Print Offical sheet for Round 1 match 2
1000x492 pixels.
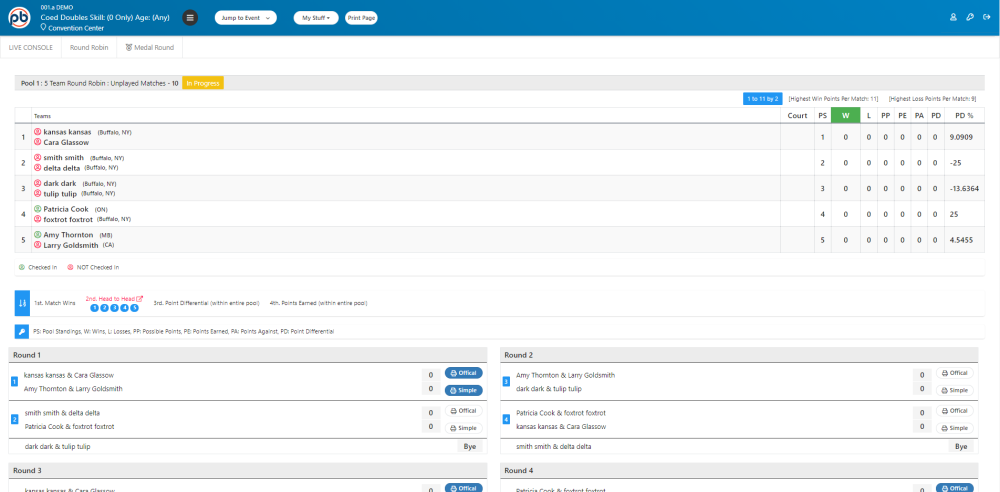click(x=464, y=411)
